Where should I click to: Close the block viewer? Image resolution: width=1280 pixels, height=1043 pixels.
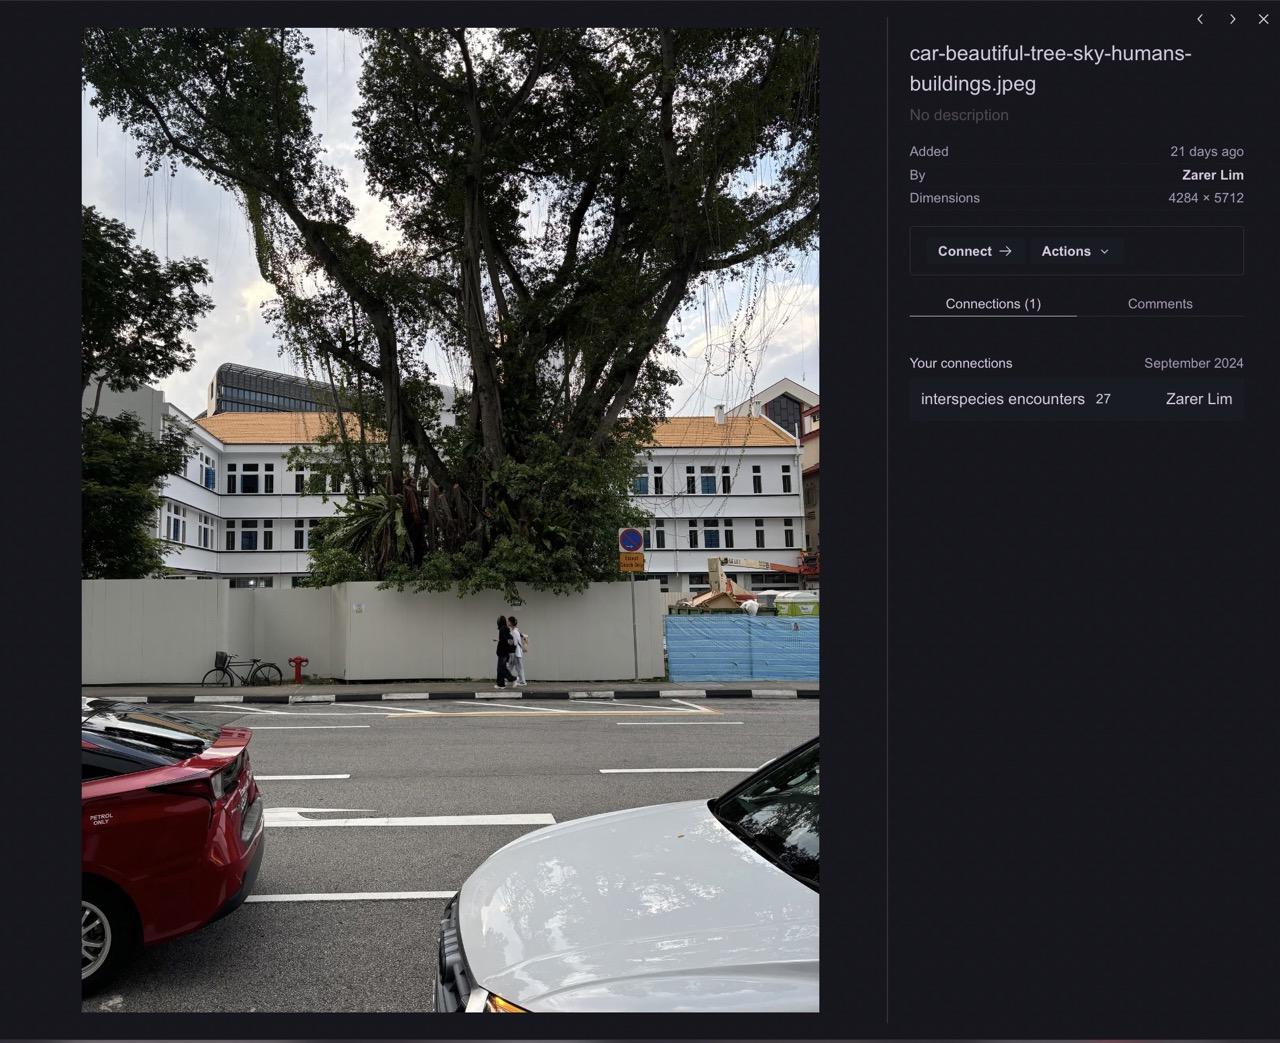(1263, 19)
